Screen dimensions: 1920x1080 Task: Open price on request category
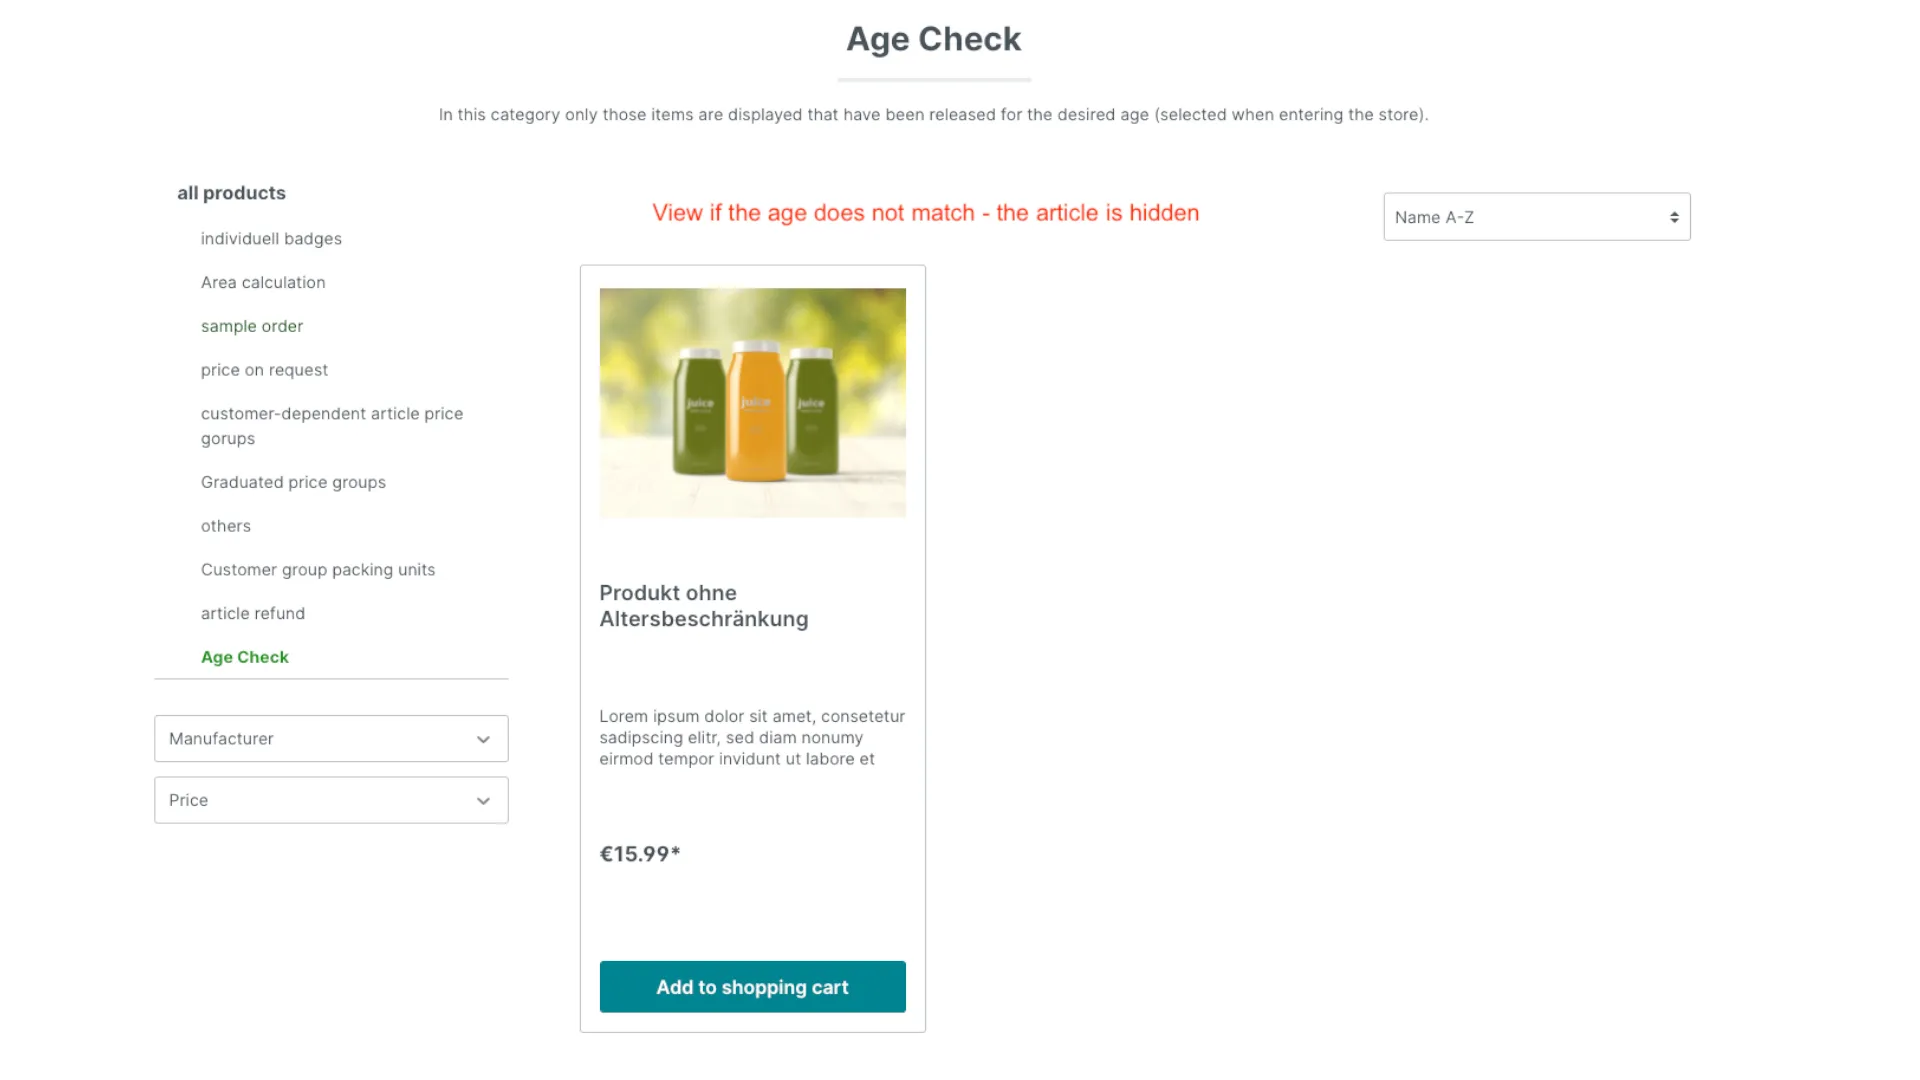point(264,369)
